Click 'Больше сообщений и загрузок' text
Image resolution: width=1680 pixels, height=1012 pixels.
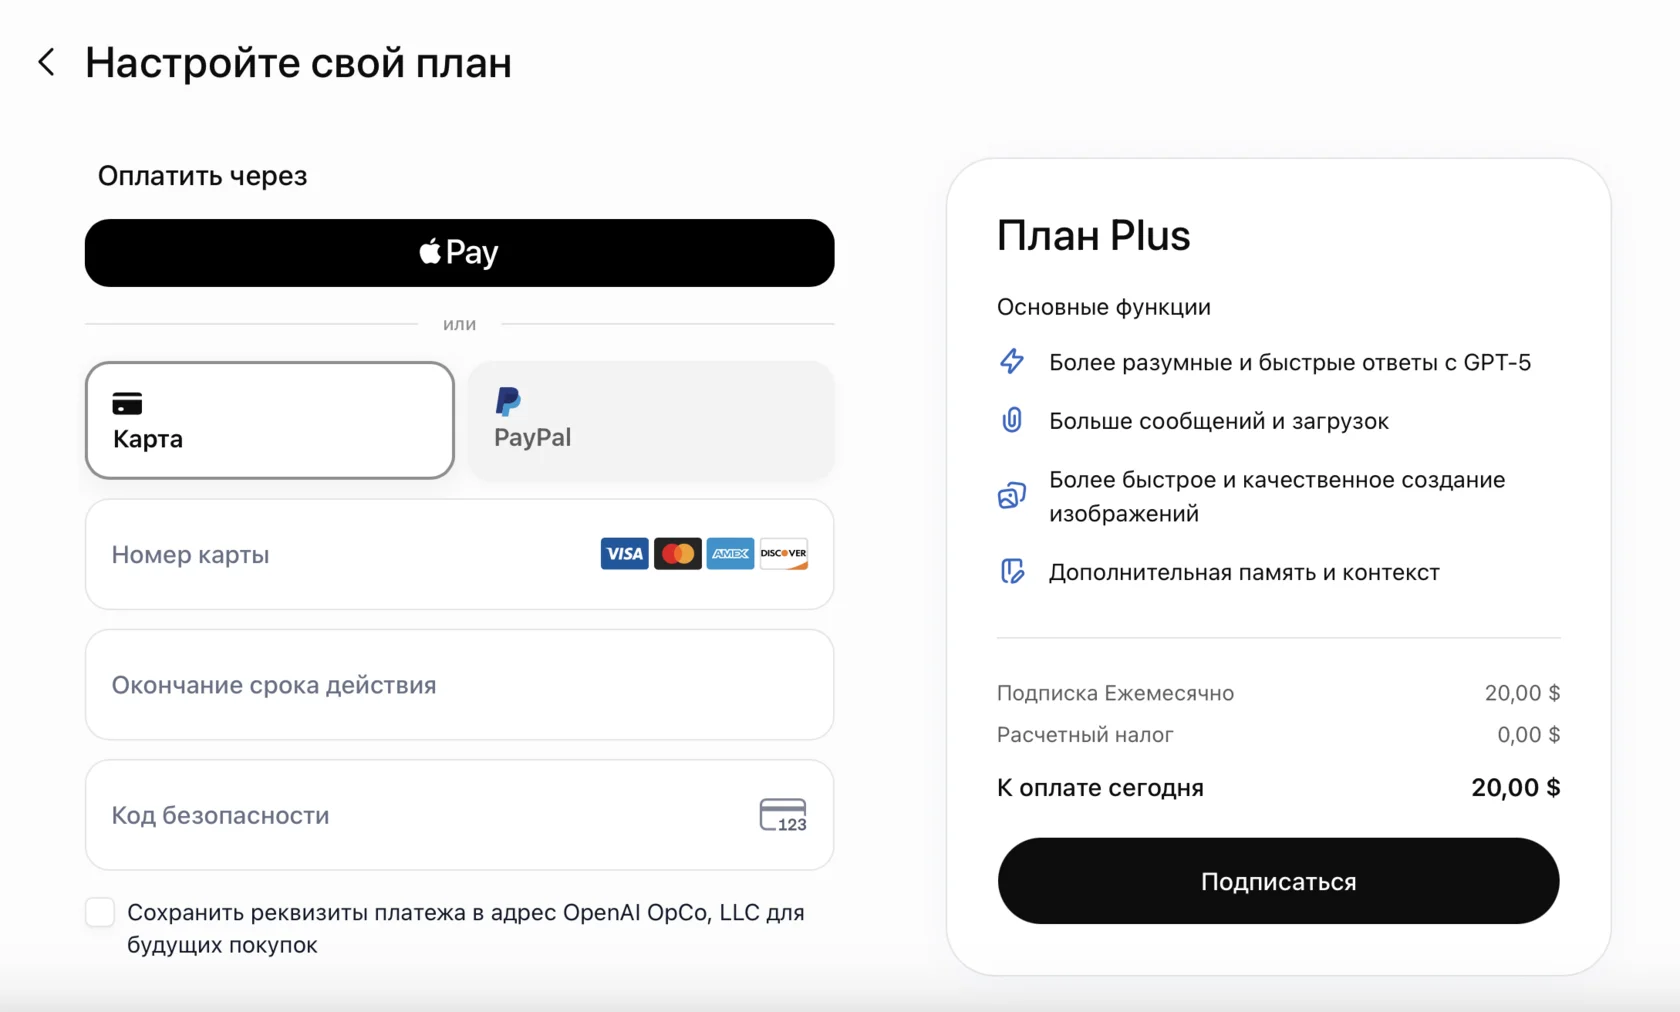[1218, 421]
